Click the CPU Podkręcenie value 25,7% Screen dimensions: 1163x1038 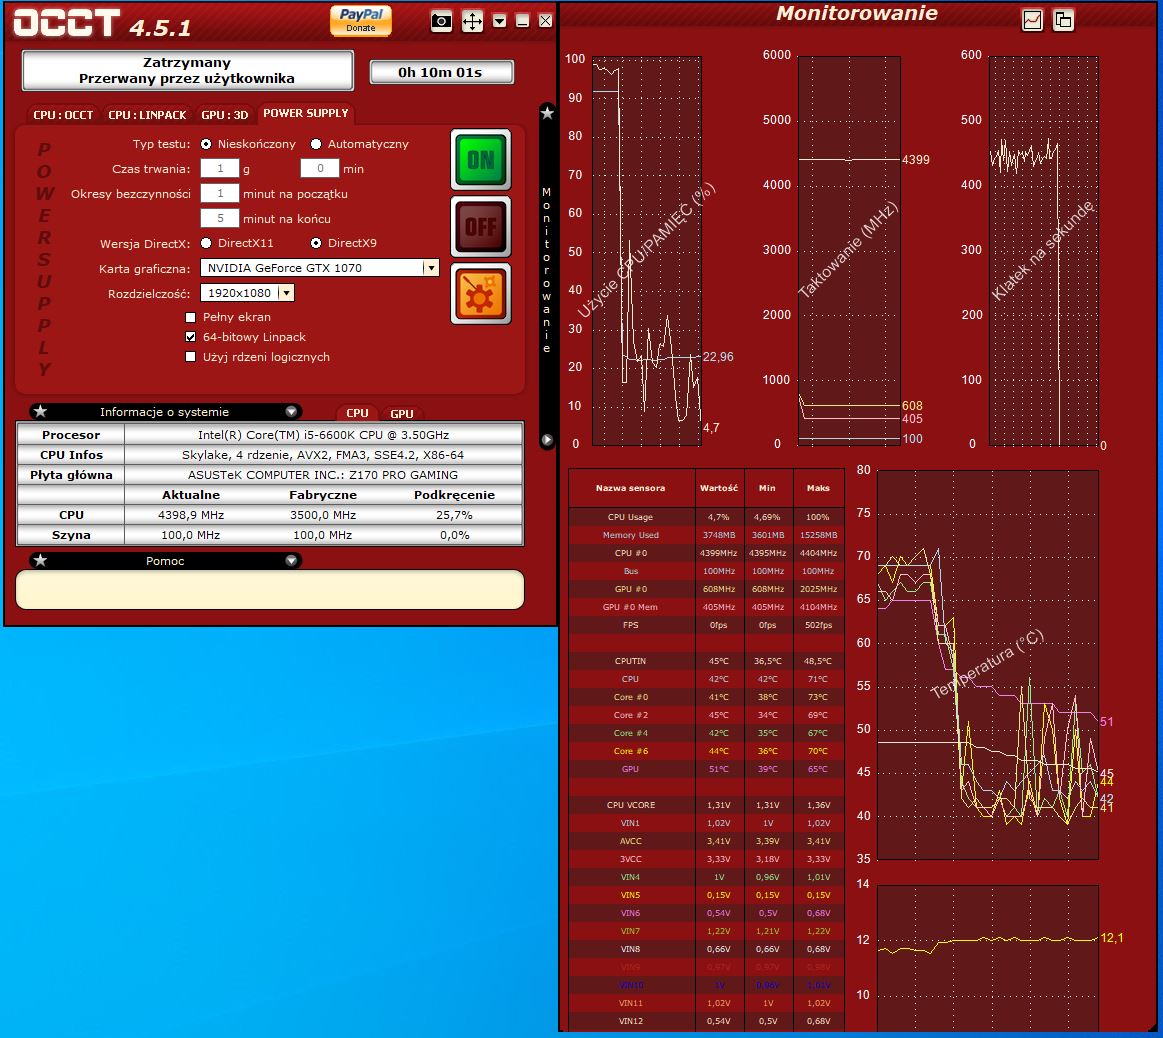pos(454,515)
